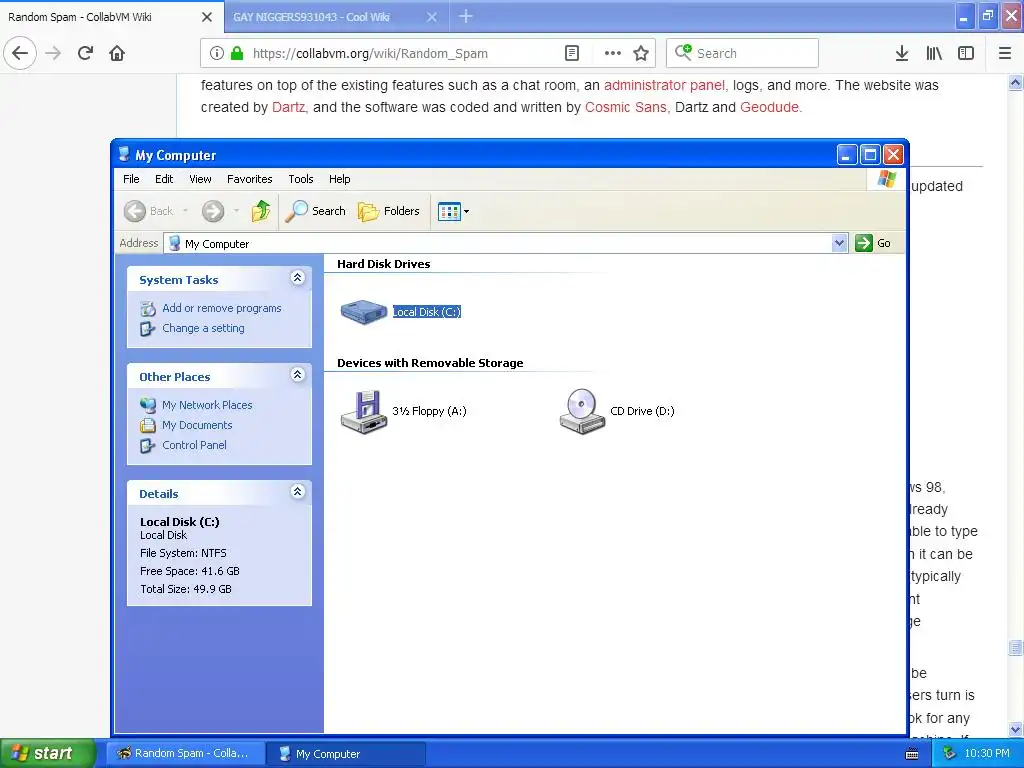1024x768 pixels.
Task: Click the system tray network icon
Action: coord(948,754)
